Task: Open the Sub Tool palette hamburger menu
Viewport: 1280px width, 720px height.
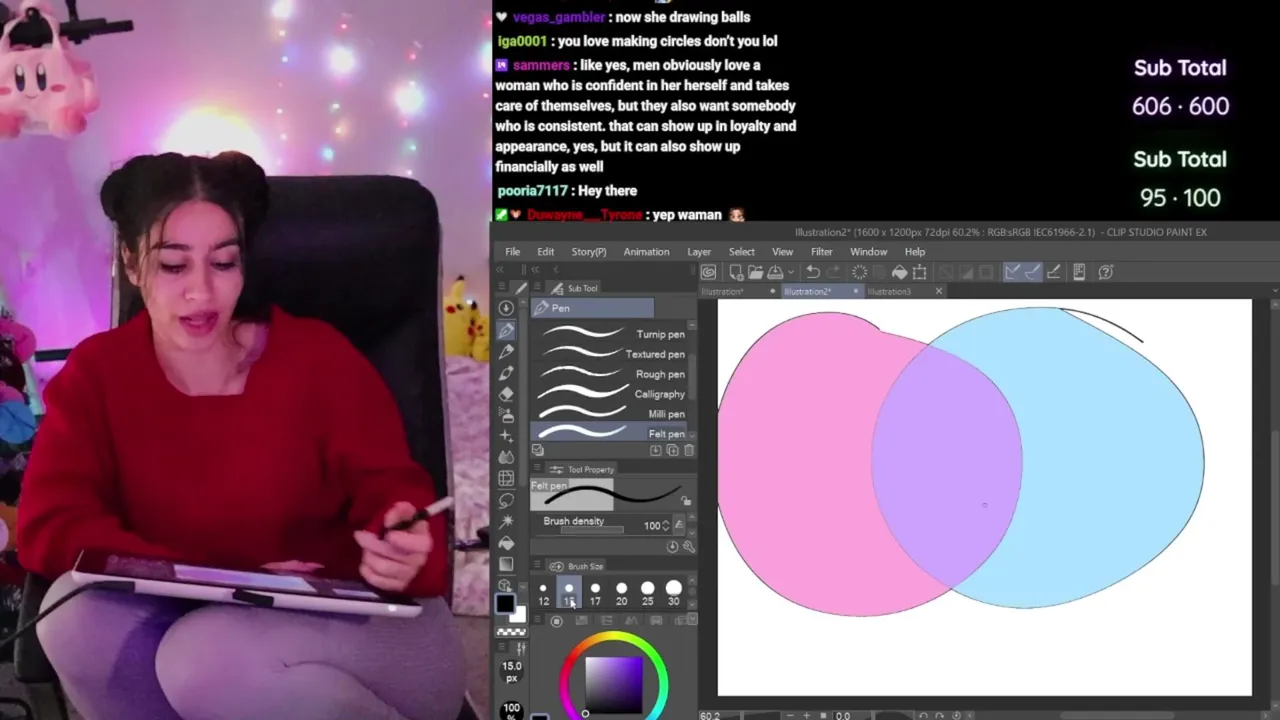Action: [x=537, y=288]
